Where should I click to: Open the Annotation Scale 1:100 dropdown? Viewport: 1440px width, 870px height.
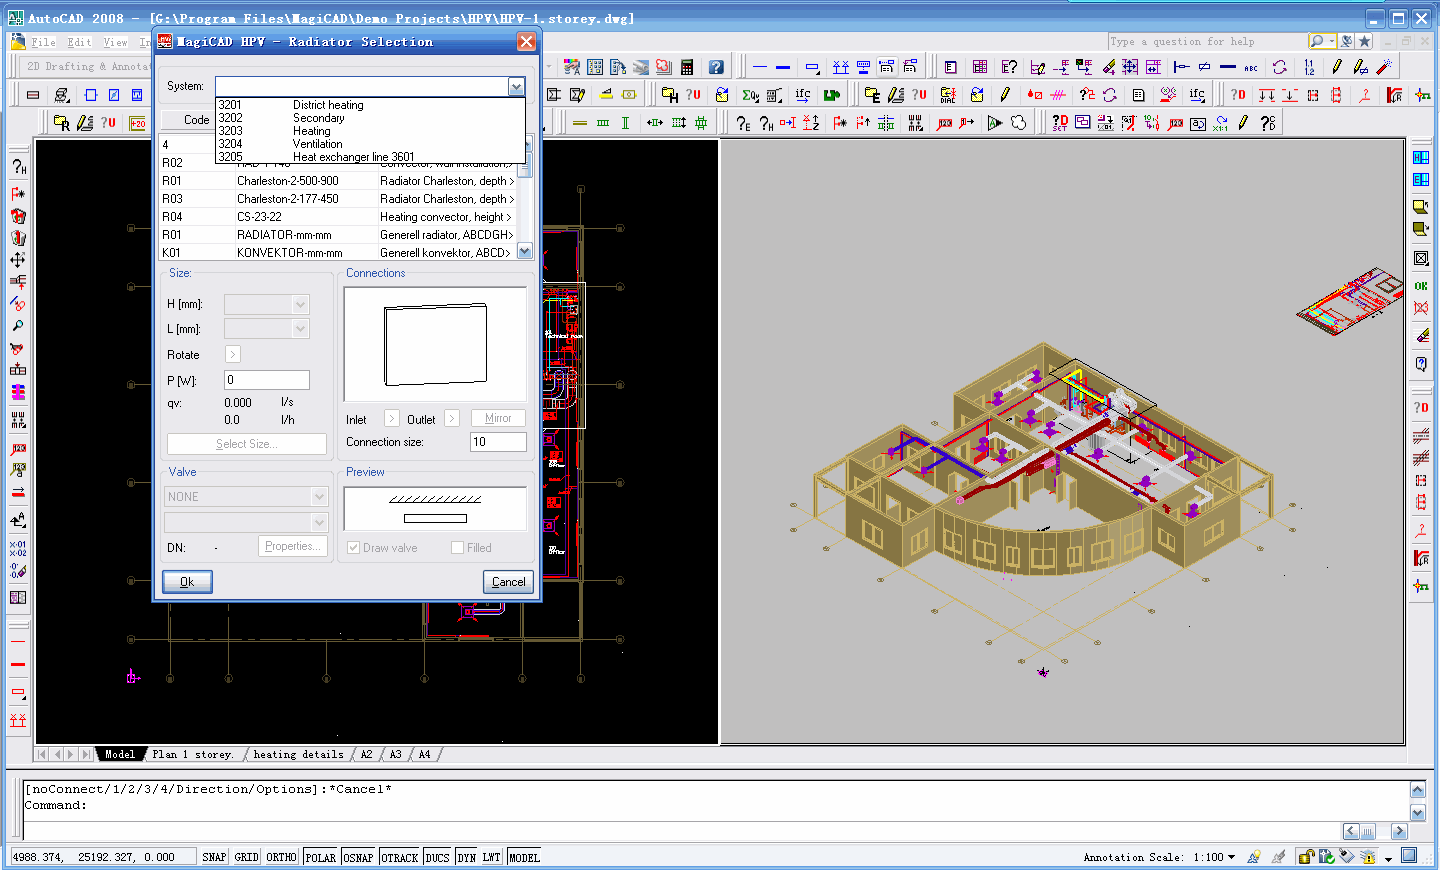[1231, 857]
